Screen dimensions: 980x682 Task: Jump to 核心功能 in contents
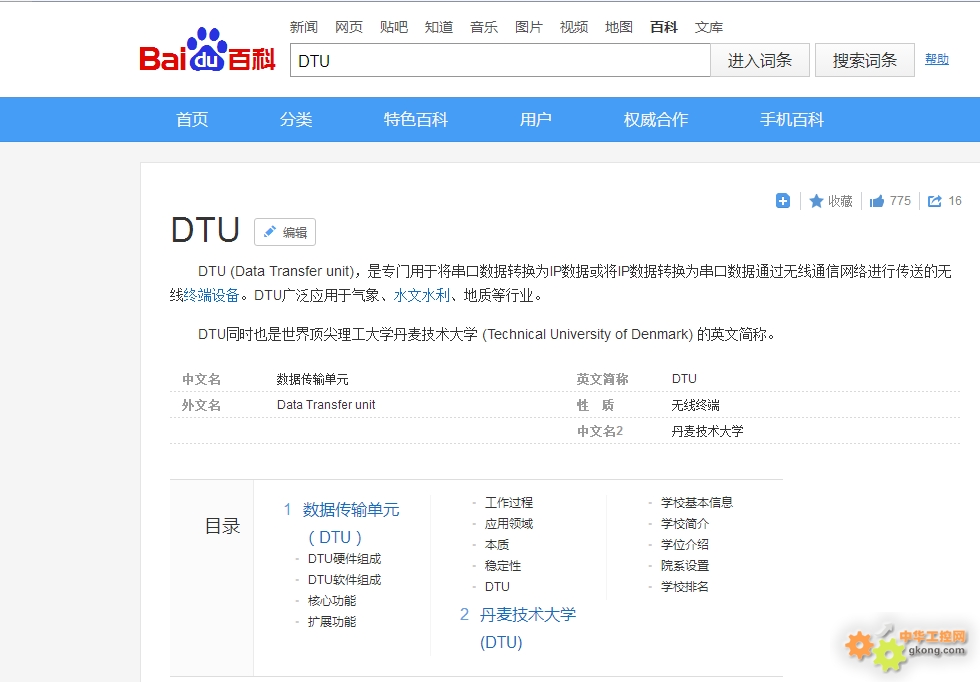(332, 601)
